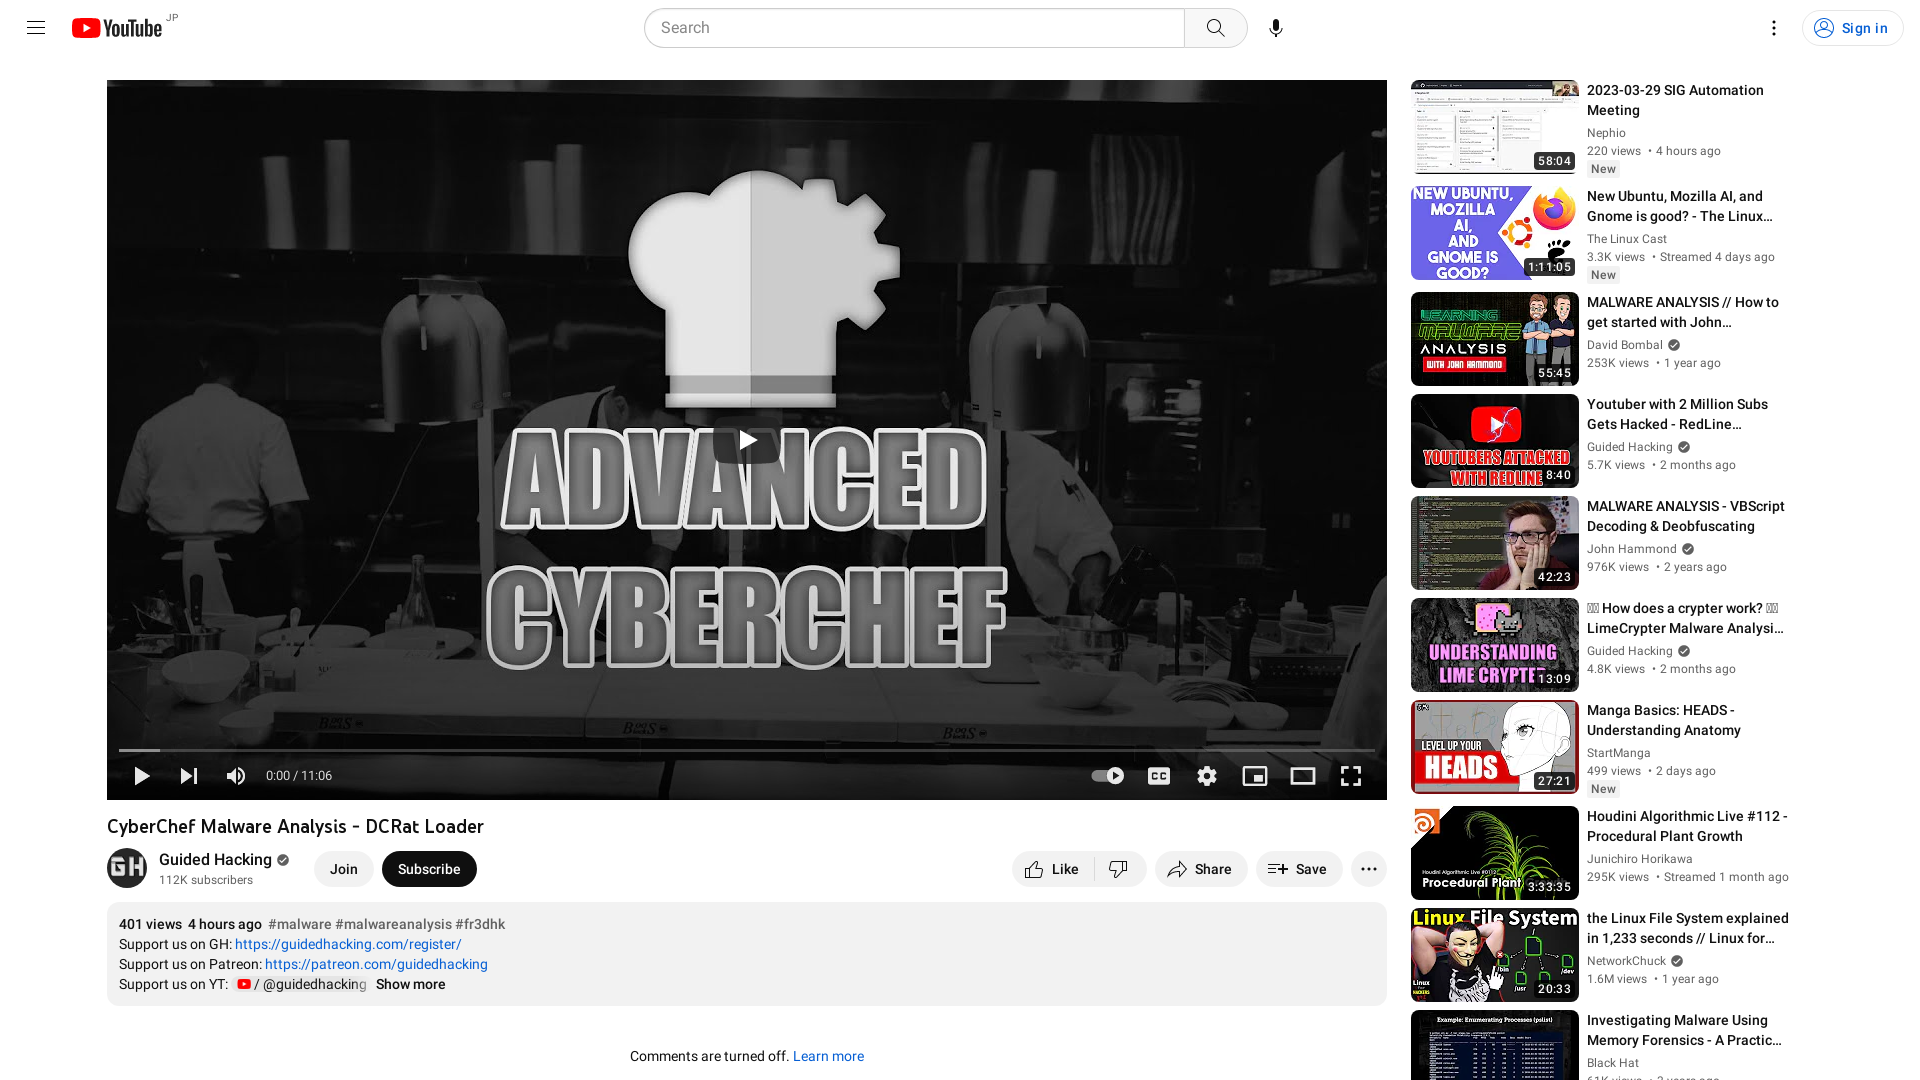Expand Show more description text
The width and height of the screenshot is (1920, 1080).
tap(410, 984)
